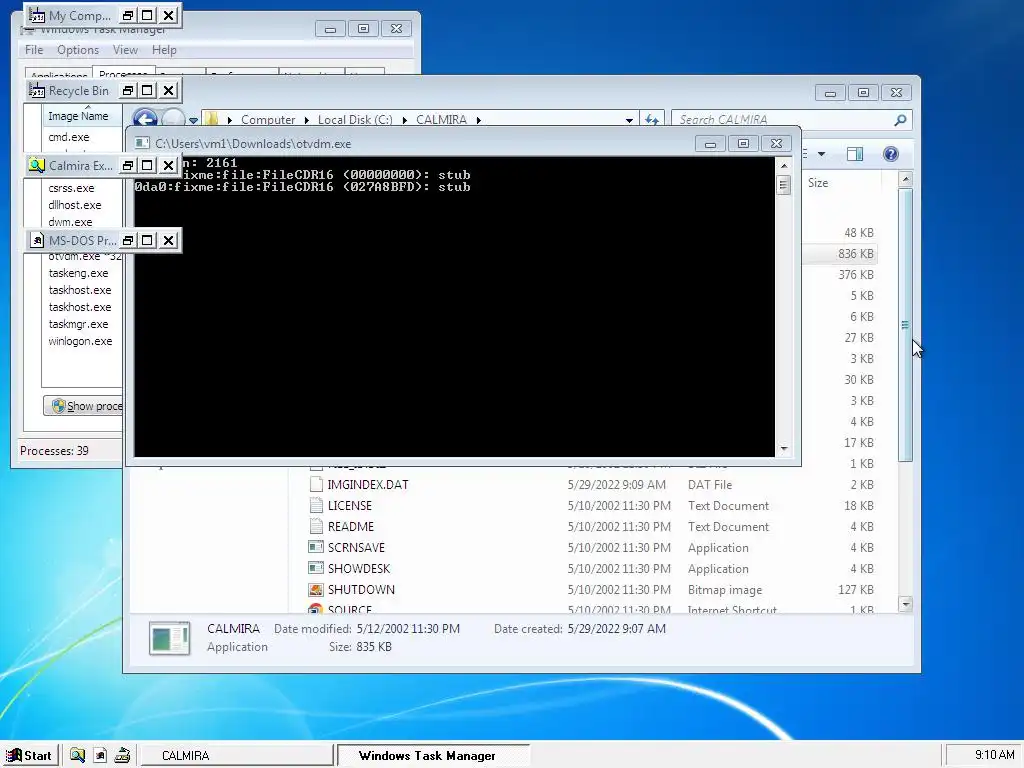This screenshot has width=1024, height=768.
Task: Click the 9:10 AM taskbar clock
Action: click(x=984, y=755)
